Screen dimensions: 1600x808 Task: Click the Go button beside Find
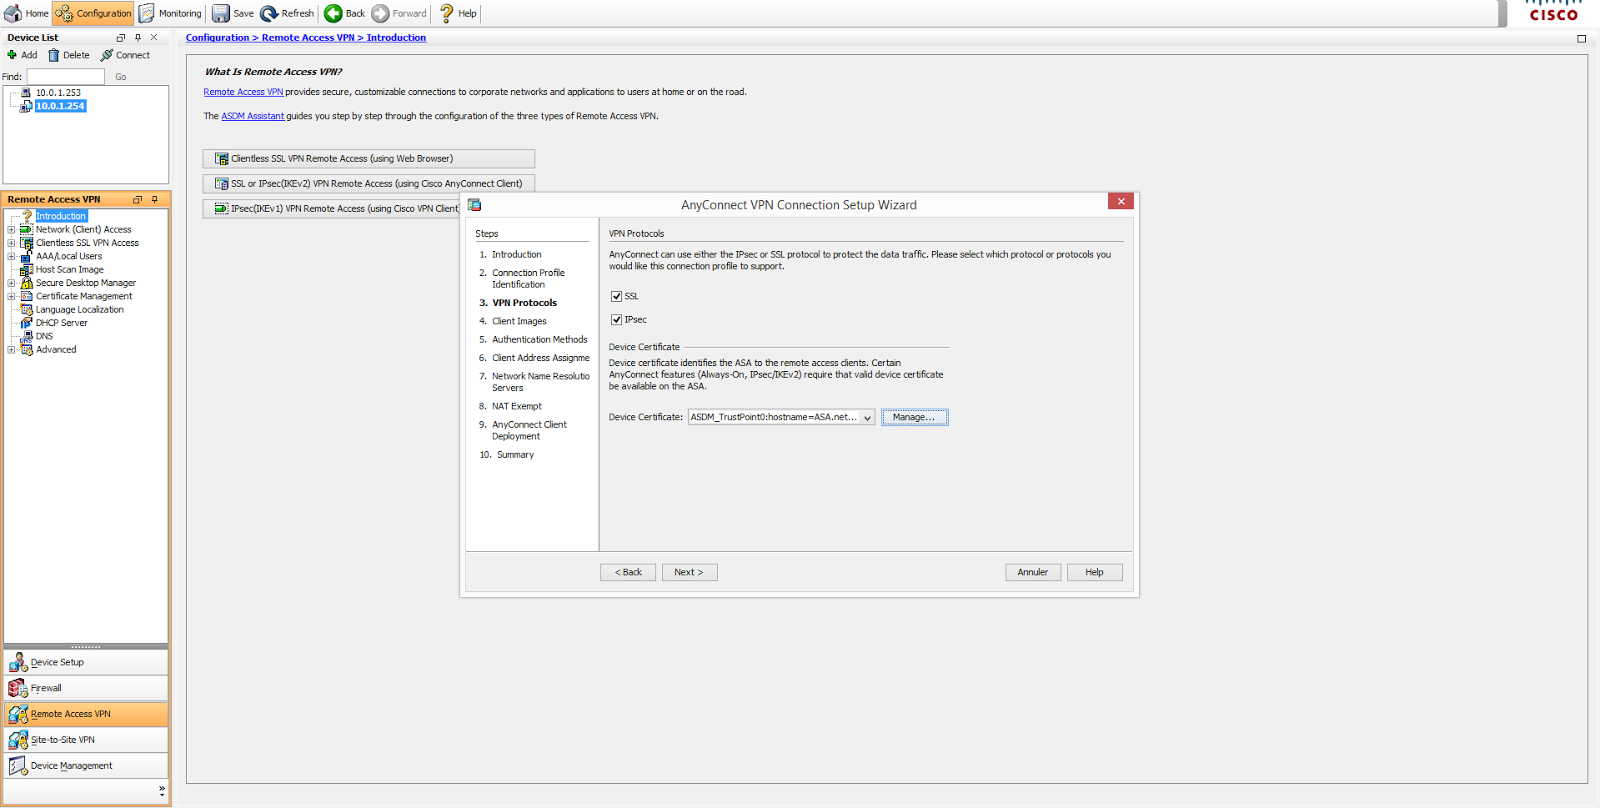pos(121,76)
